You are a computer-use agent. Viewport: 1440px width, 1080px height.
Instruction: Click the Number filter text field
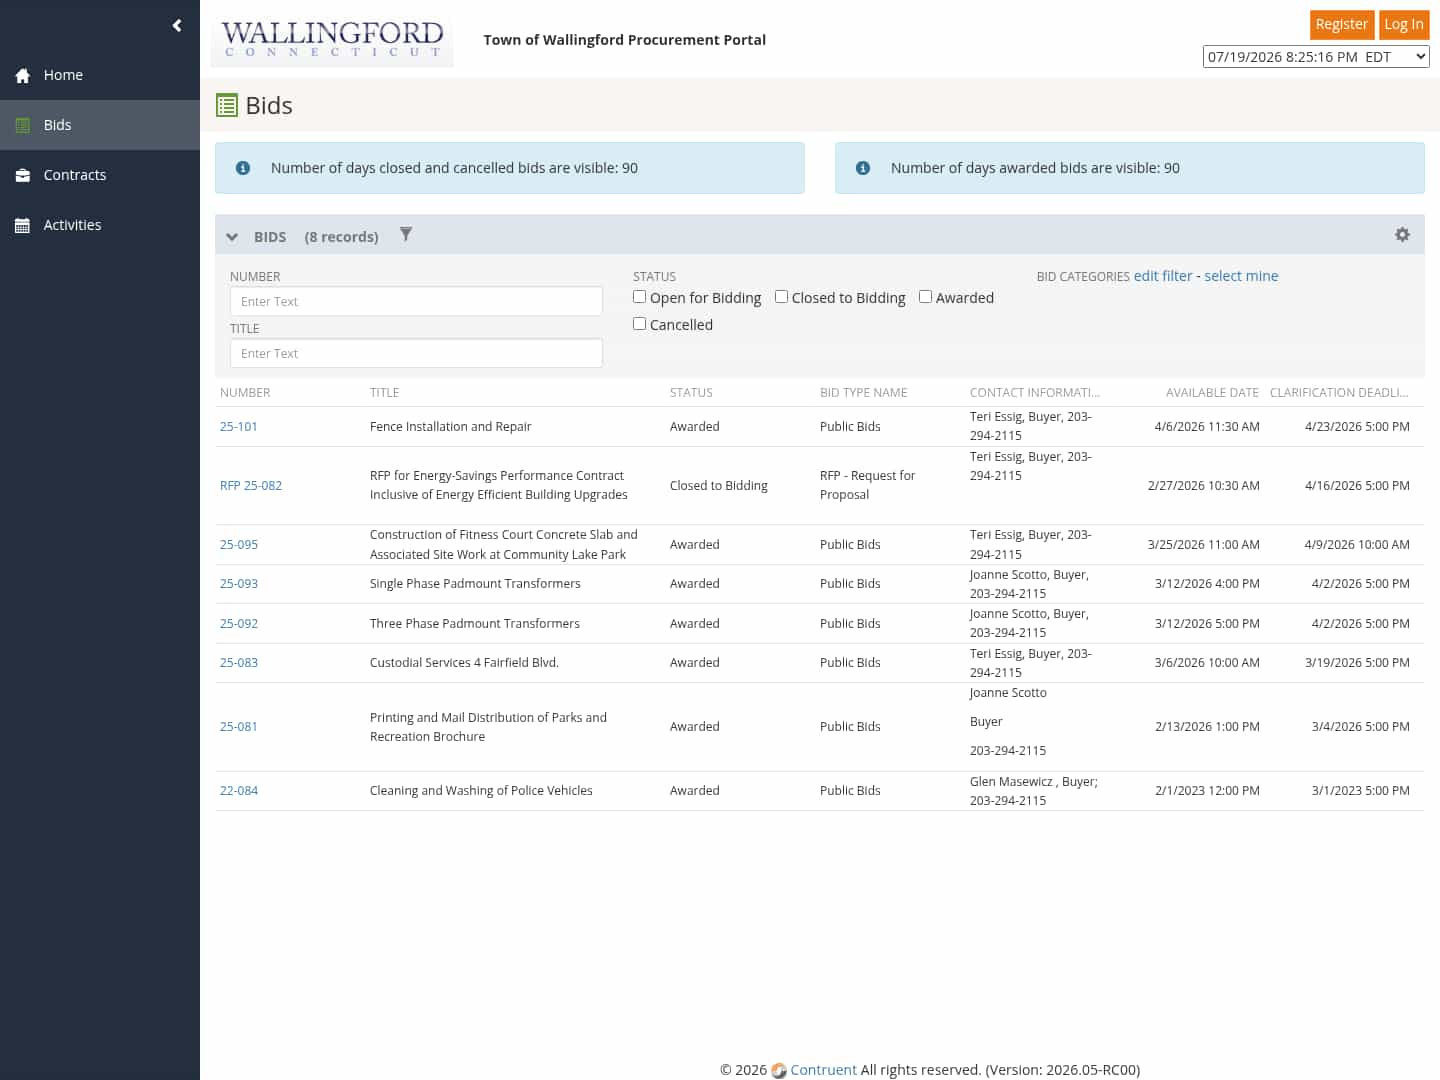(x=416, y=301)
